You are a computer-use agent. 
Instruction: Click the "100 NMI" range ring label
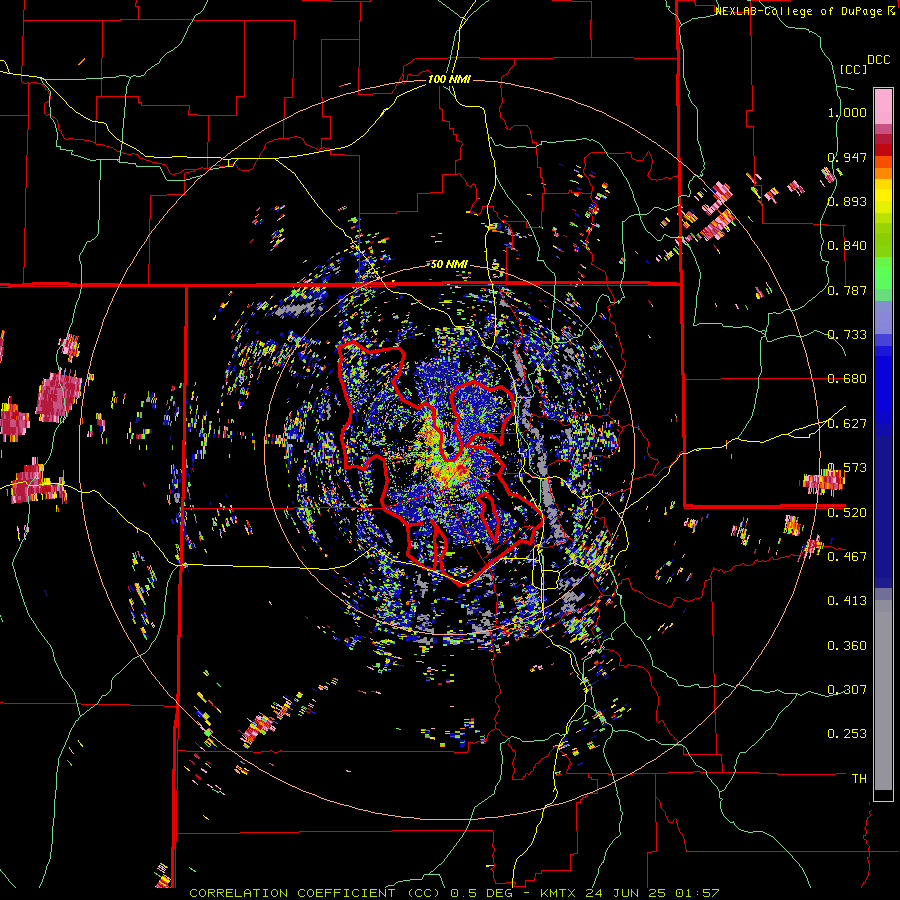[x=449, y=79]
